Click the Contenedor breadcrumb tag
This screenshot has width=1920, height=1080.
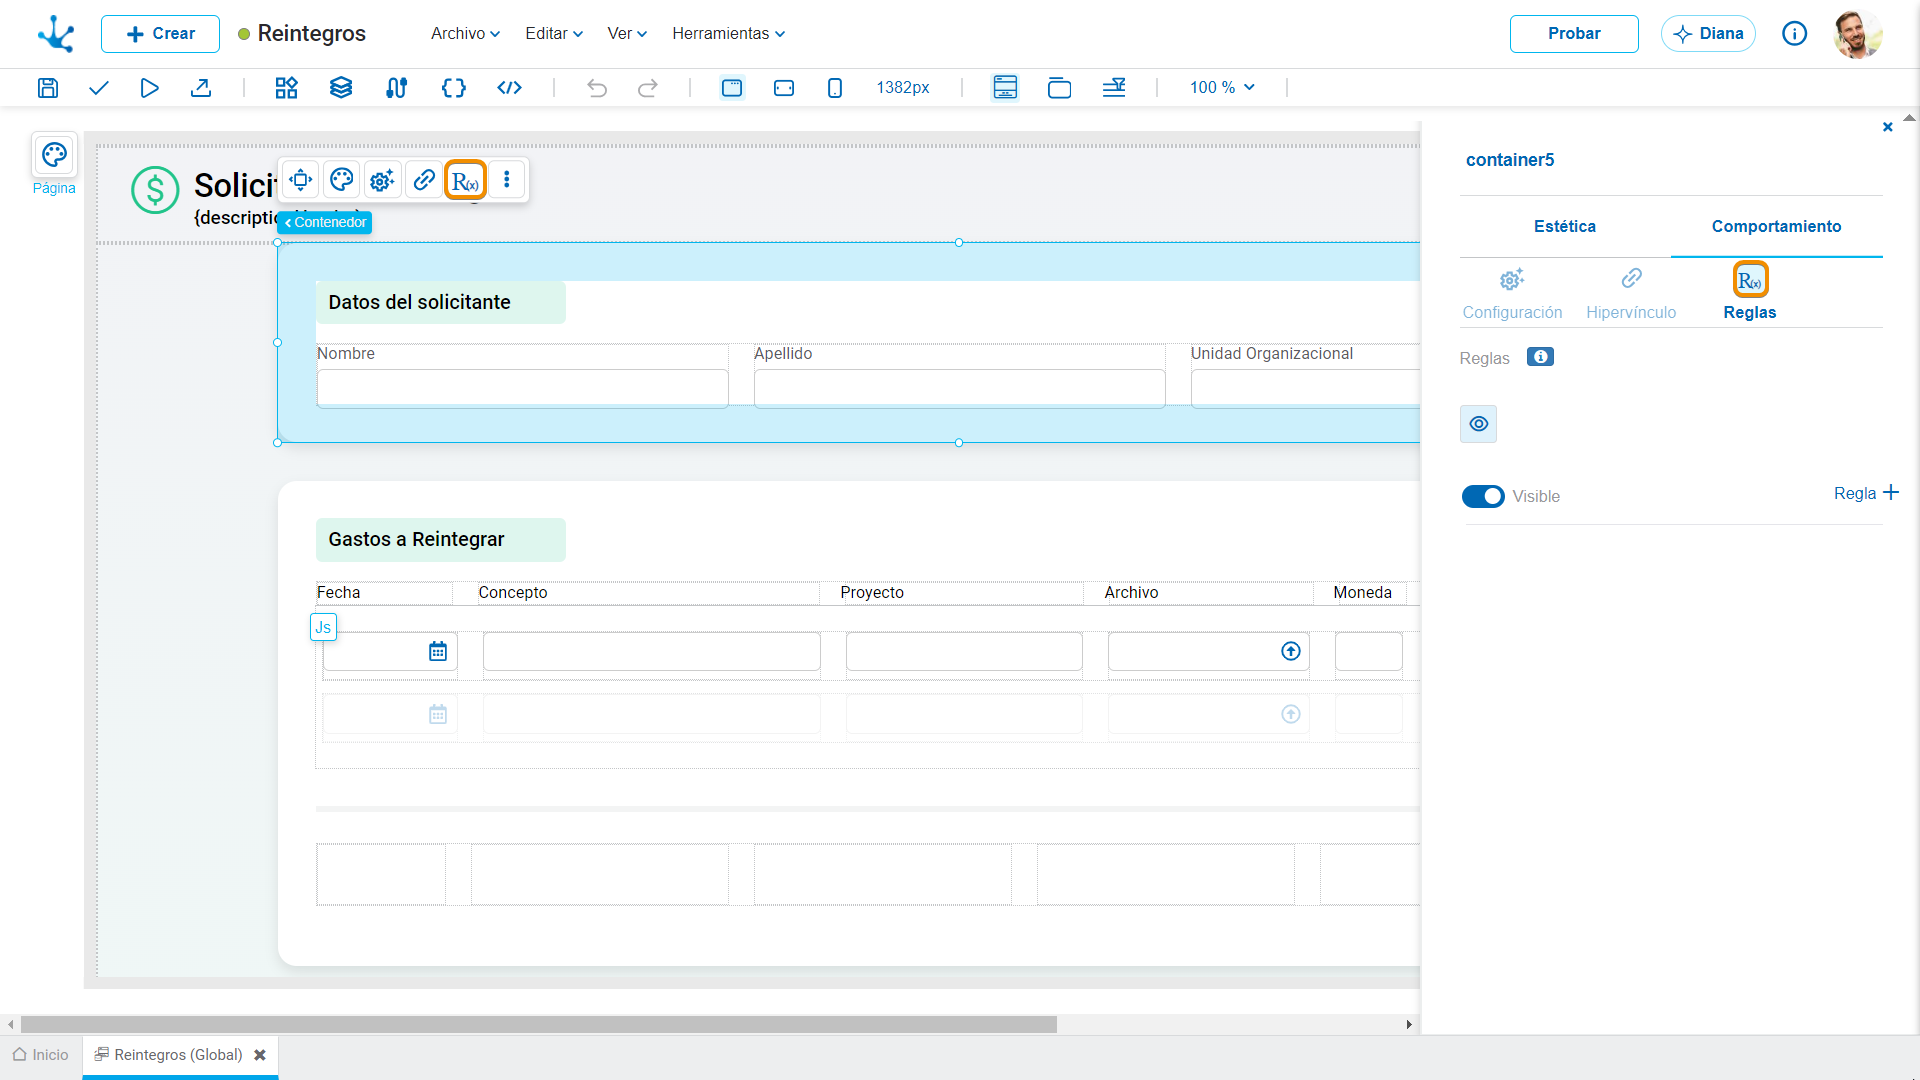pos(325,222)
